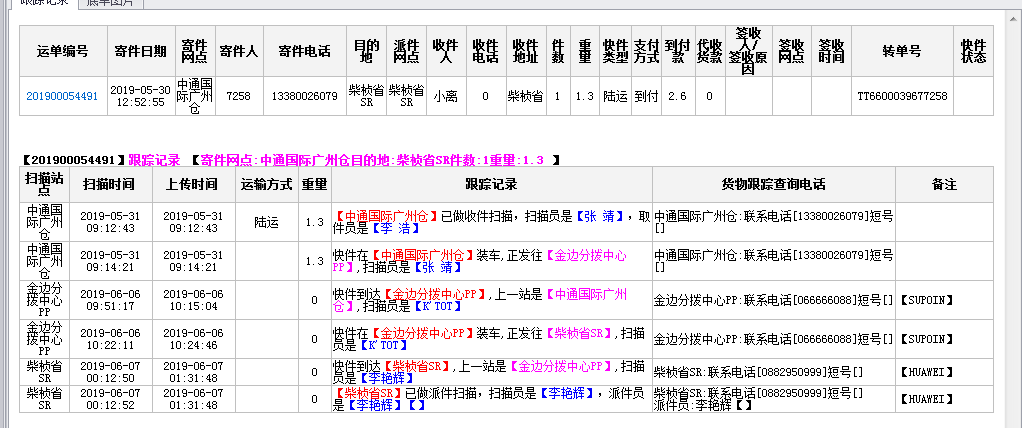1022x428 pixels.
Task: Select the 支付方式 column header
Action: tap(646, 51)
